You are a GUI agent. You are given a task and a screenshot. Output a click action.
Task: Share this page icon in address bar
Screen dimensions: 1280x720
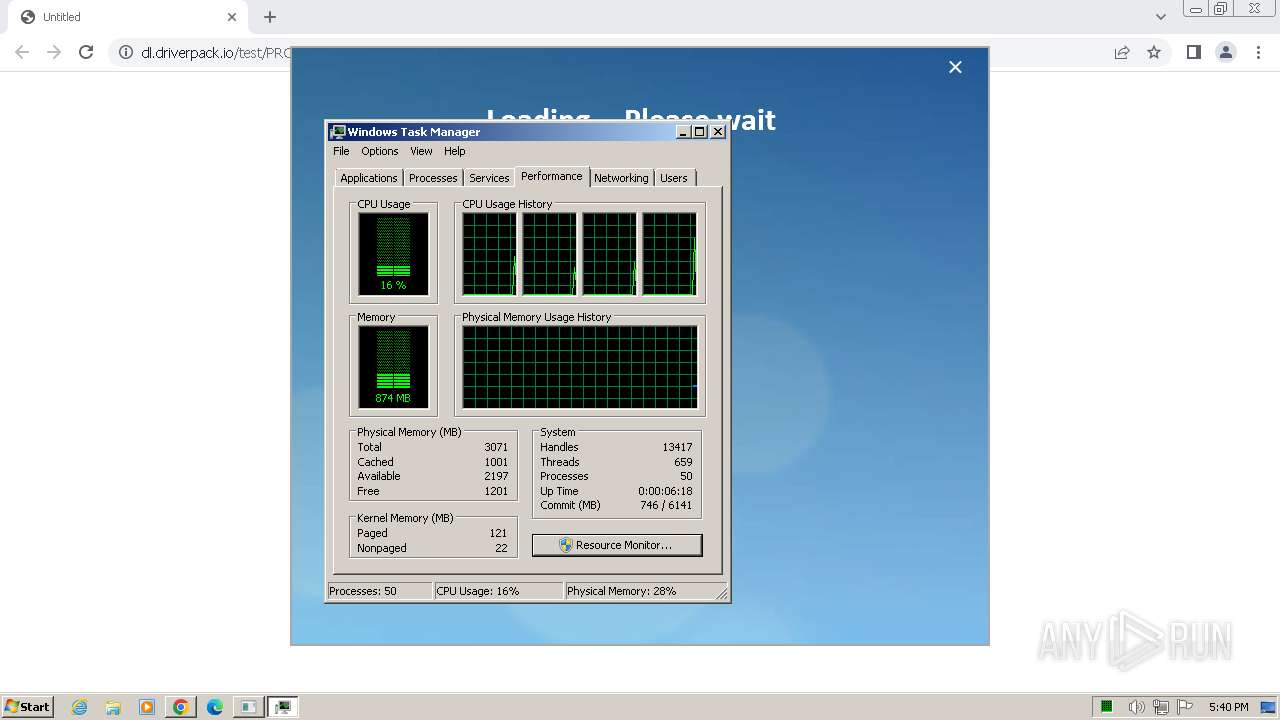point(1122,52)
